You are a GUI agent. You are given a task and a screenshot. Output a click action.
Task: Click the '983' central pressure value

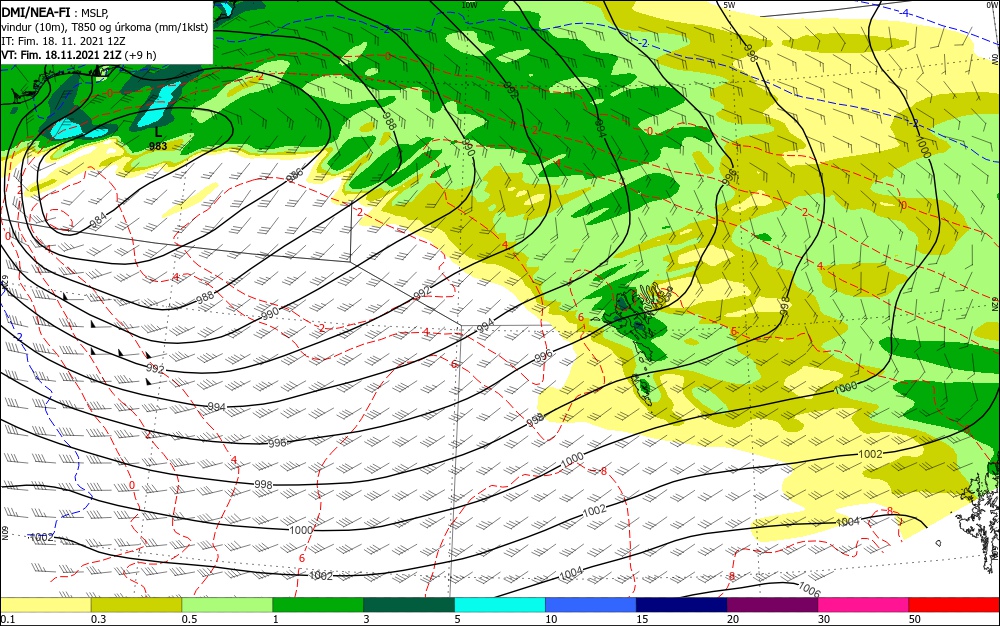pos(158,146)
